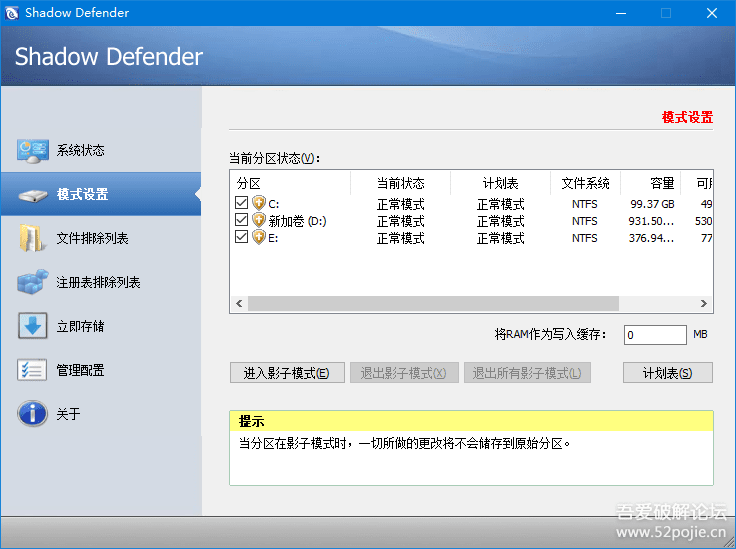The height and width of the screenshot is (549, 736).
Task: Select 管理配置 in the sidebar
Action: tap(80, 371)
